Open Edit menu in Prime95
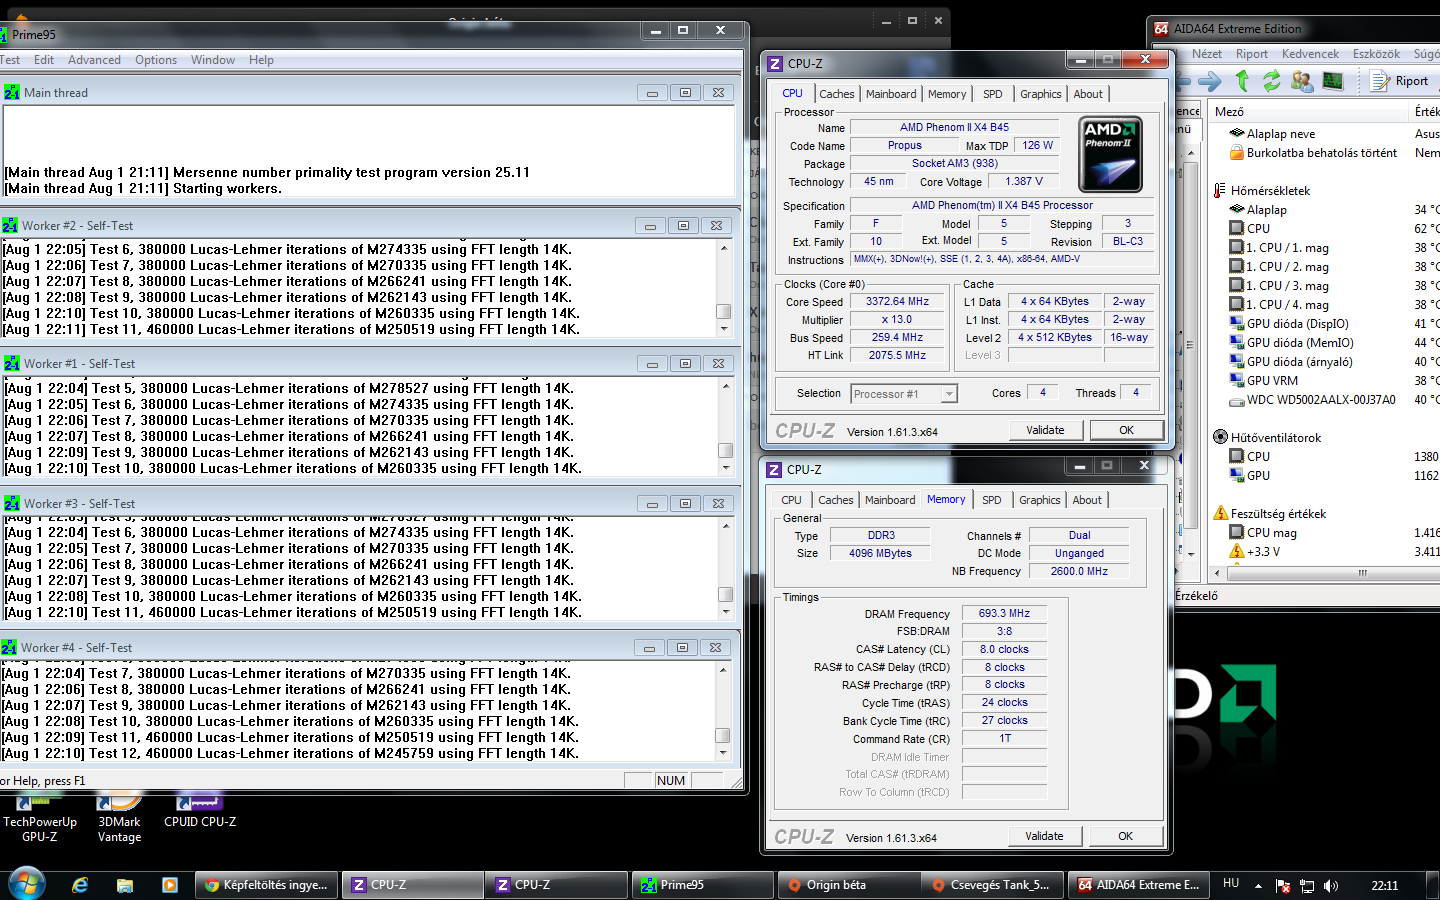 coord(44,60)
